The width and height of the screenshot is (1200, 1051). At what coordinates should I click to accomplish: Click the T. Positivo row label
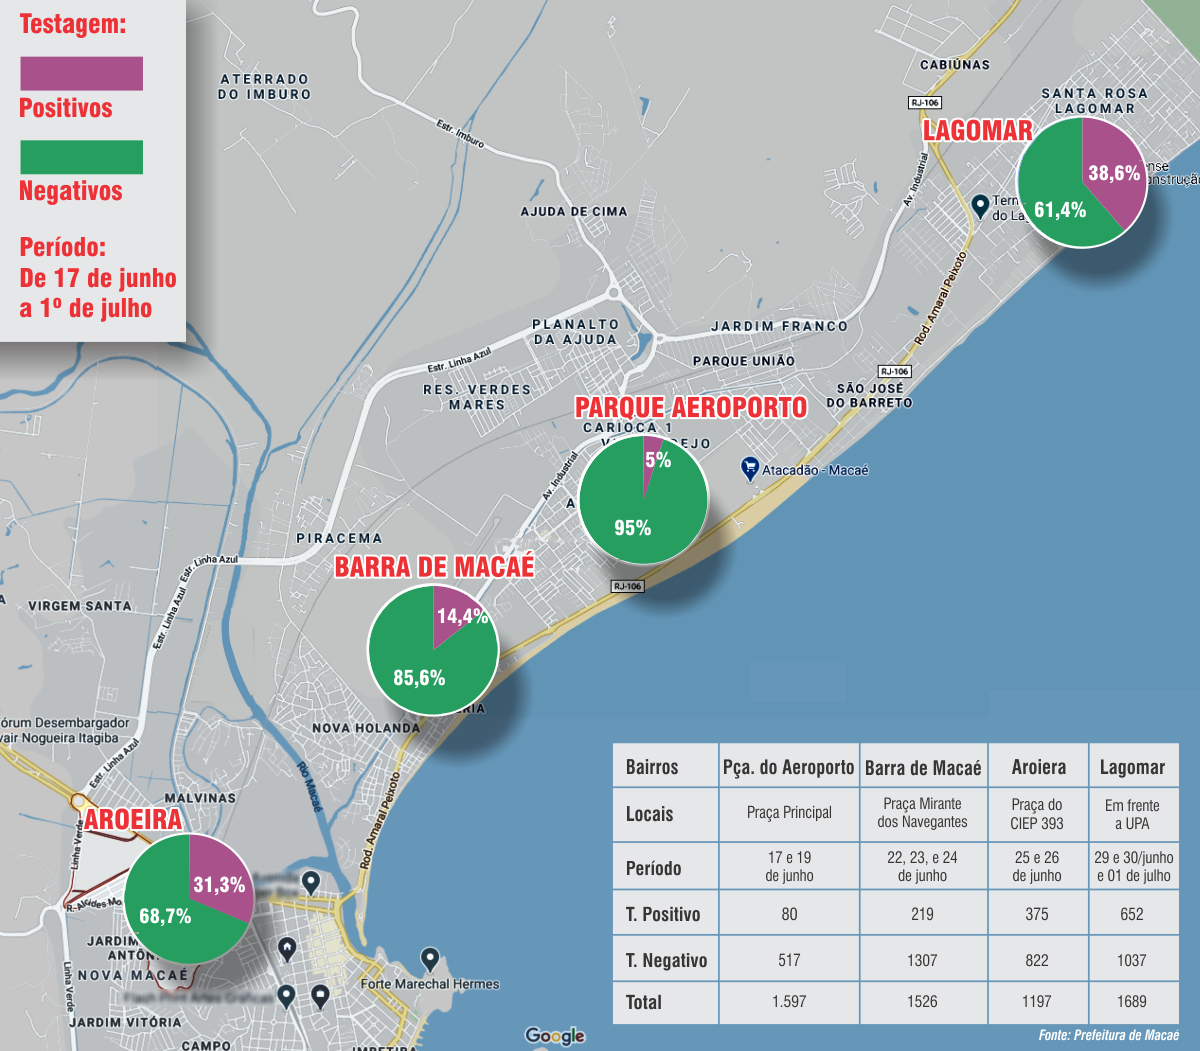click(x=663, y=914)
